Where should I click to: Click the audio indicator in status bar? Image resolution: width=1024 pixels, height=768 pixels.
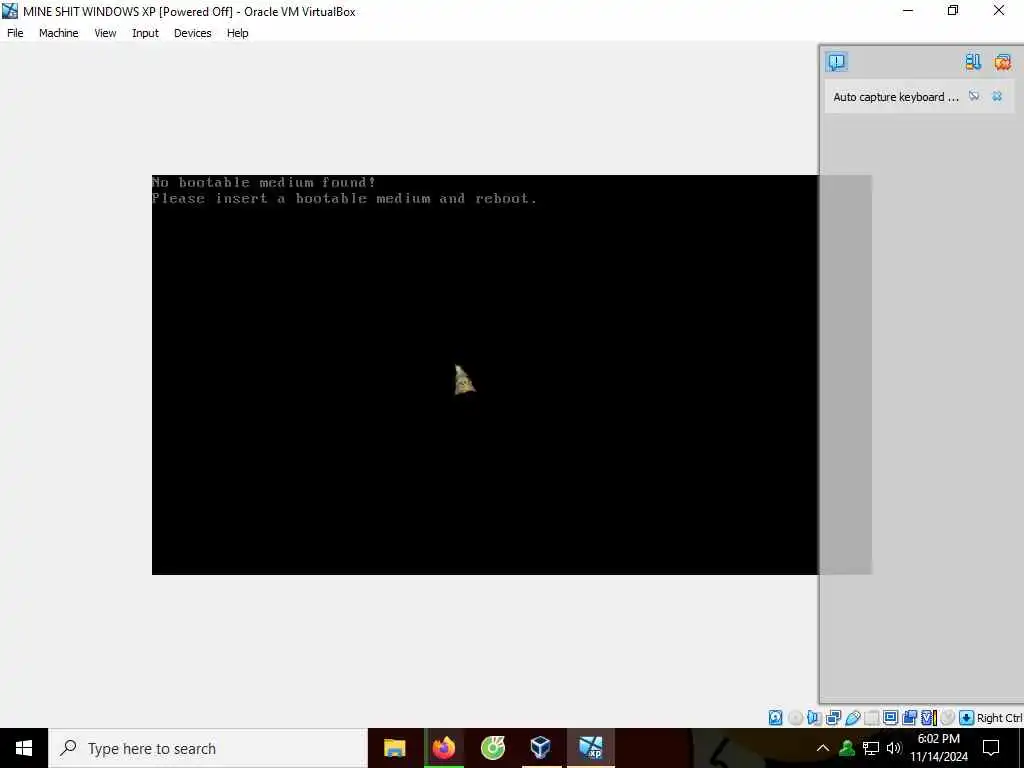click(x=814, y=718)
